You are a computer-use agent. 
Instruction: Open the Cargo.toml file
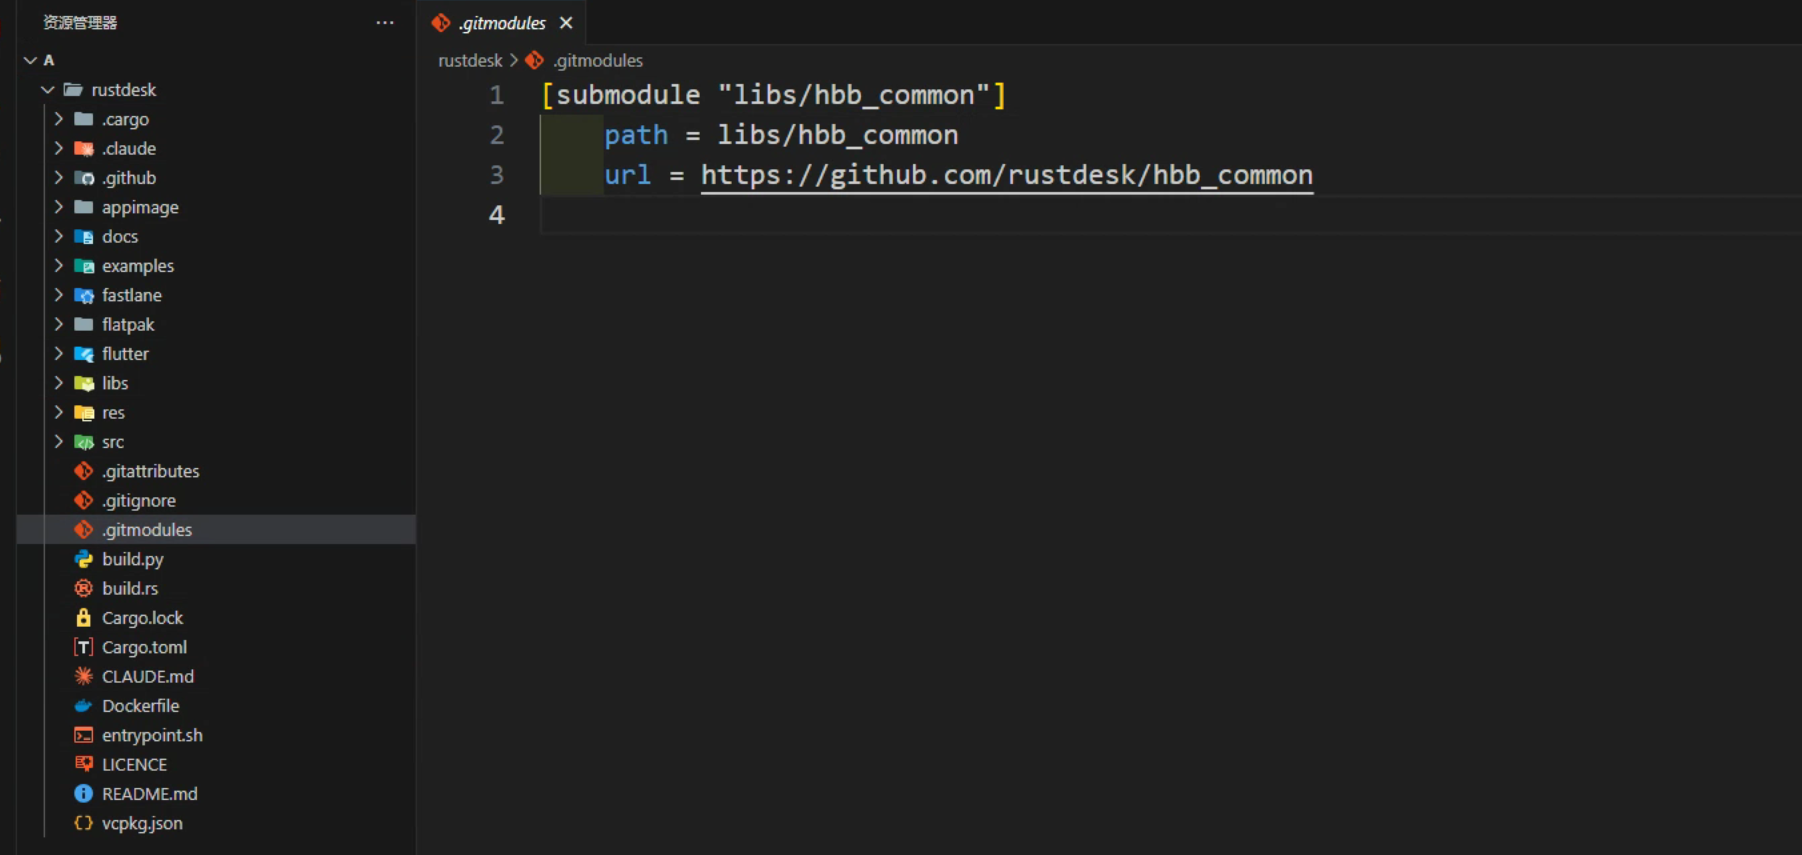pyautogui.click(x=144, y=647)
